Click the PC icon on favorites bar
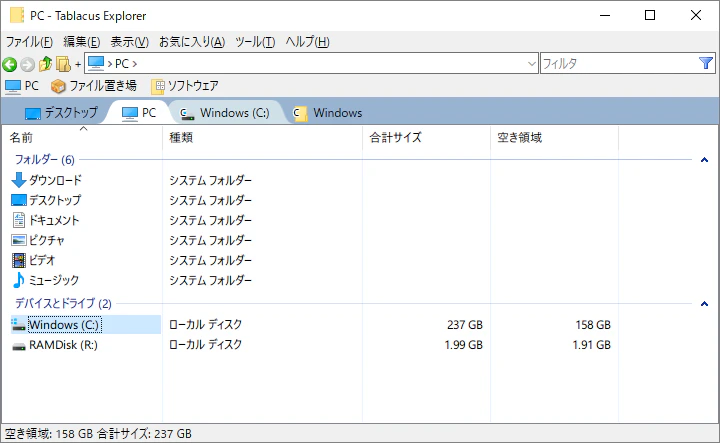 tap(13, 86)
